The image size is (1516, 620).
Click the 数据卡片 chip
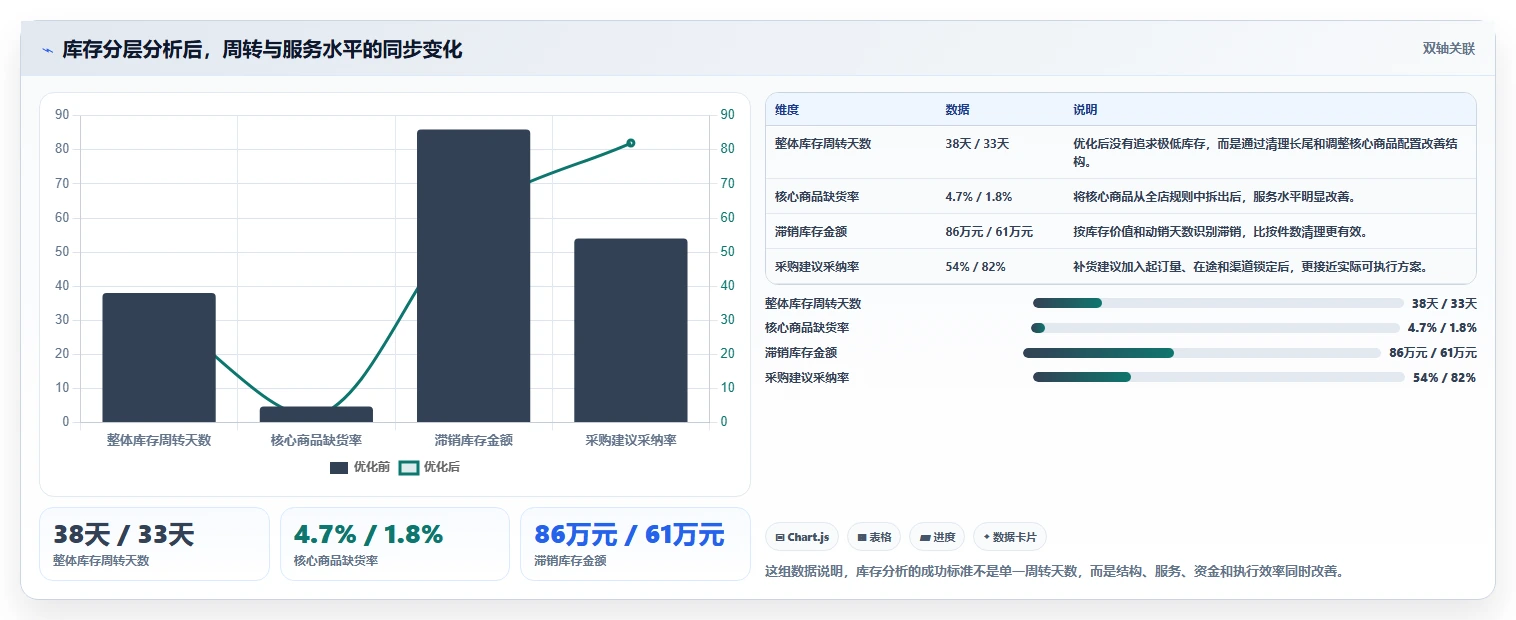(1010, 537)
